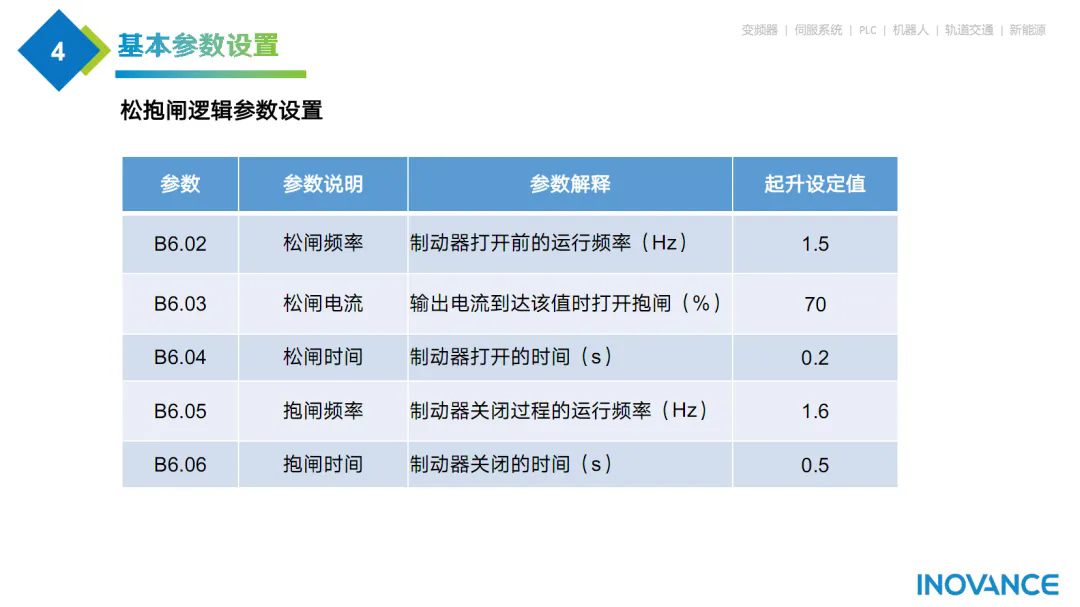
Task: Click the 松抱闸逻辑参数设置 subtitle
Action: pyautogui.click(x=221, y=111)
